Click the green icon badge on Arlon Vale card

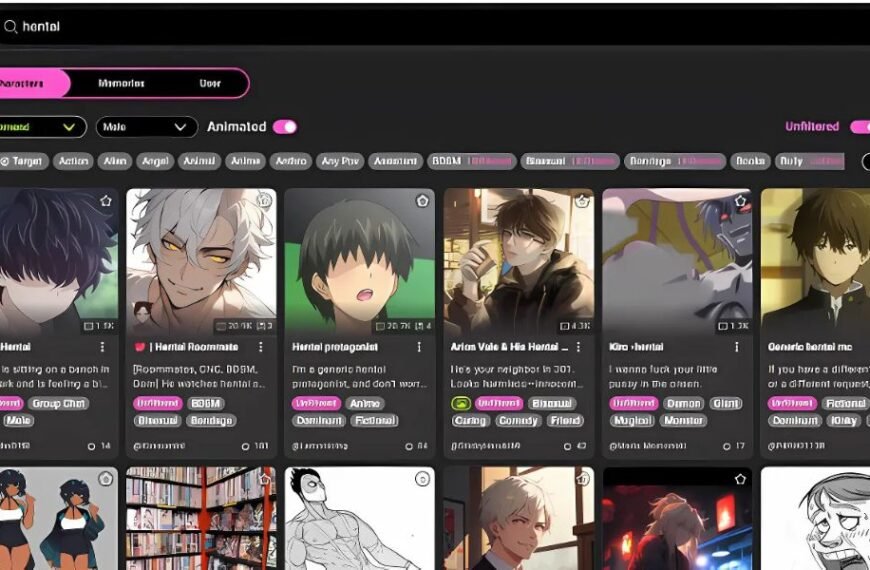[x=461, y=403]
